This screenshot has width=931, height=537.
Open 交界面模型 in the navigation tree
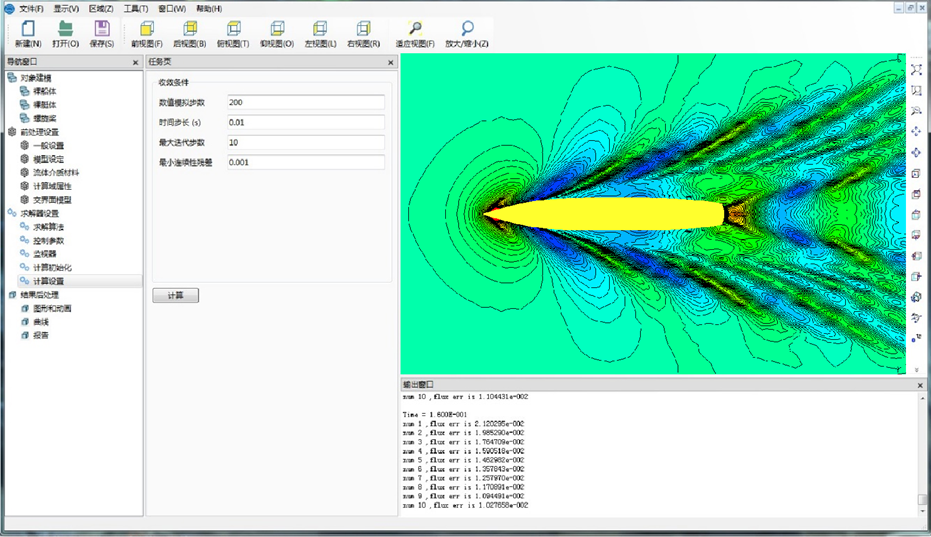coord(52,200)
